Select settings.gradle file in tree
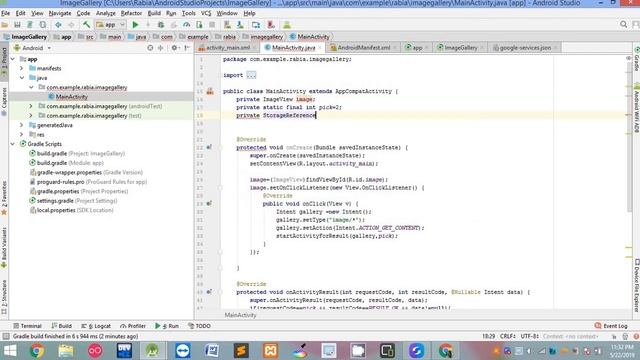 73,201
